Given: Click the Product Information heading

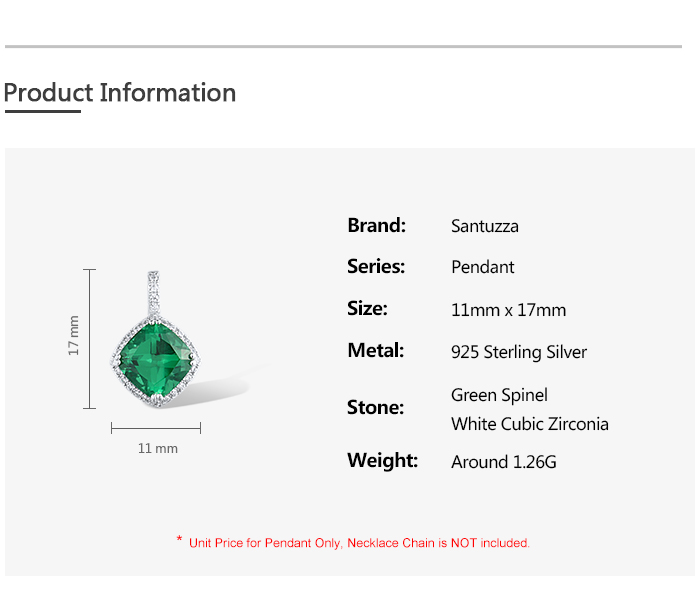Looking at the screenshot, I should (x=120, y=93).
